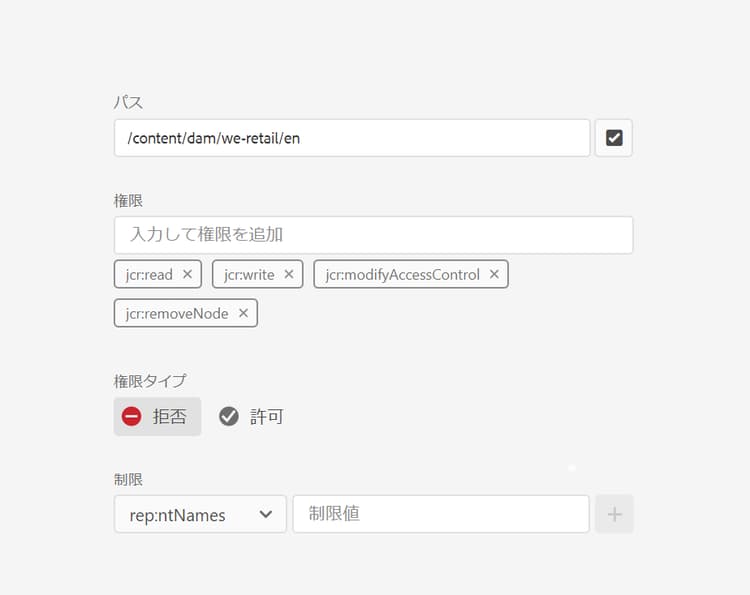
Task: Select the 許可 (allow) permission type
Action: [x=251, y=417]
